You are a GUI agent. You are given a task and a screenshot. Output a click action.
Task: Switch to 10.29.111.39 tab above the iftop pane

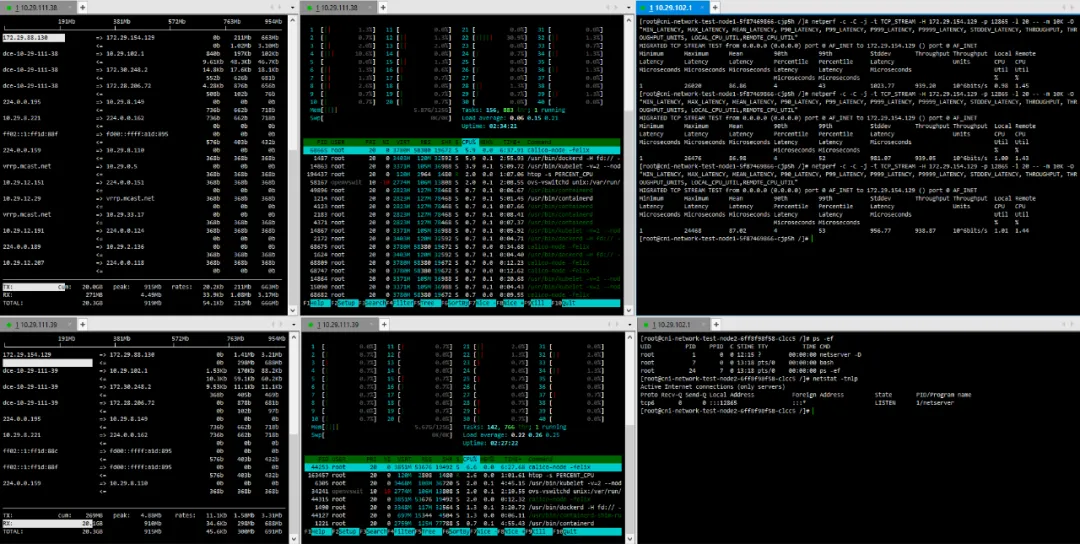pyautogui.click(x=39, y=324)
